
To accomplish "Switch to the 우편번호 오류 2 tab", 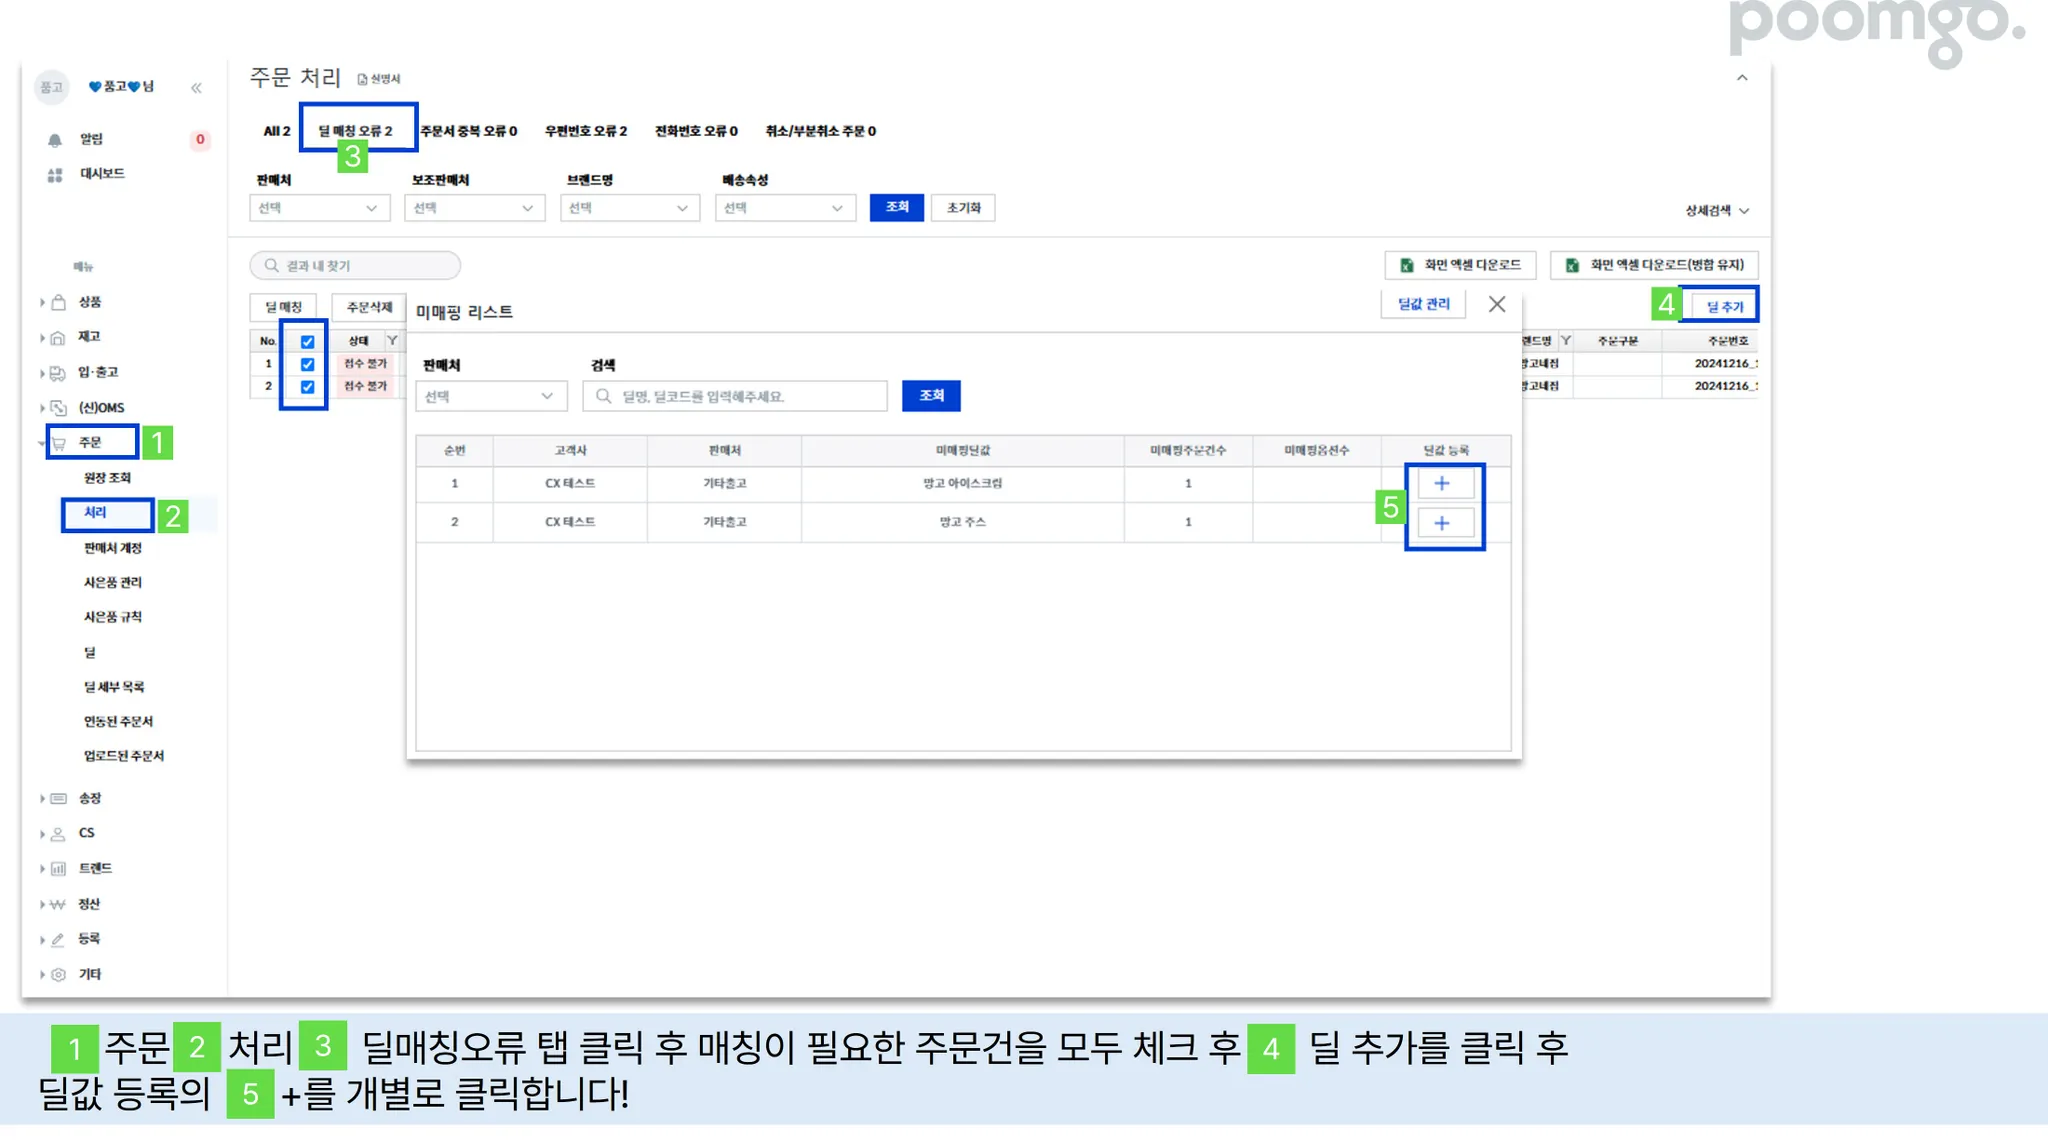I will [x=586, y=131].
